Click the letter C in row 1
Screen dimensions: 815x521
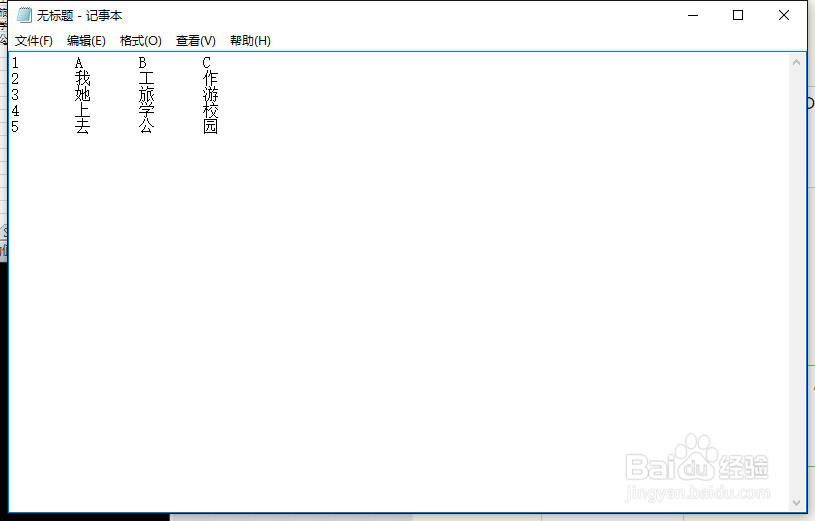click(206, 63)
